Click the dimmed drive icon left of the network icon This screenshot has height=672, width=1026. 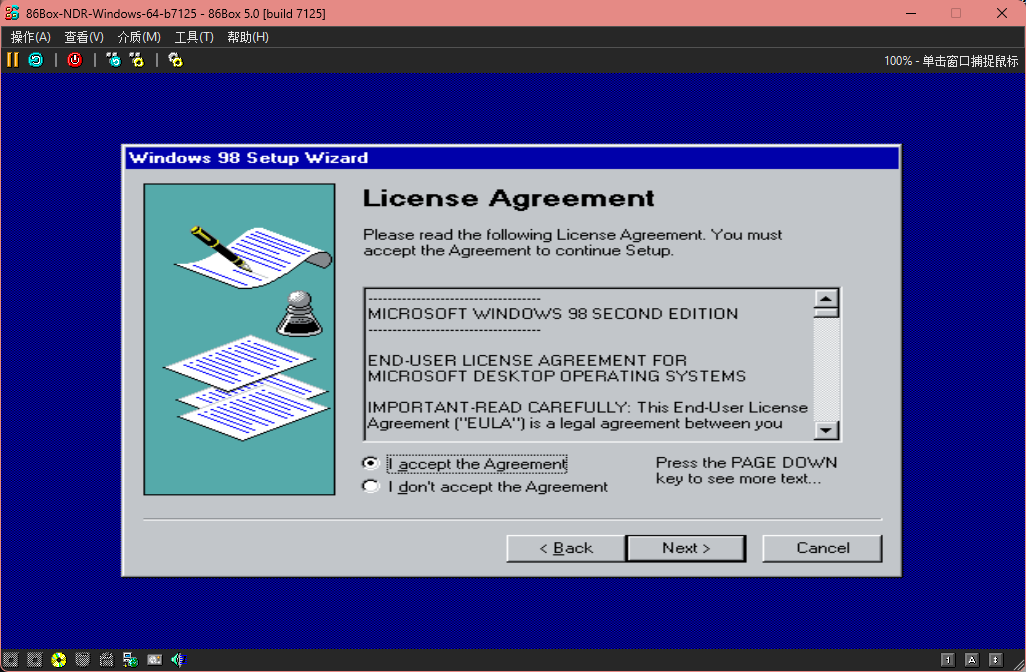pyautogui.click(x=106, y=660)
